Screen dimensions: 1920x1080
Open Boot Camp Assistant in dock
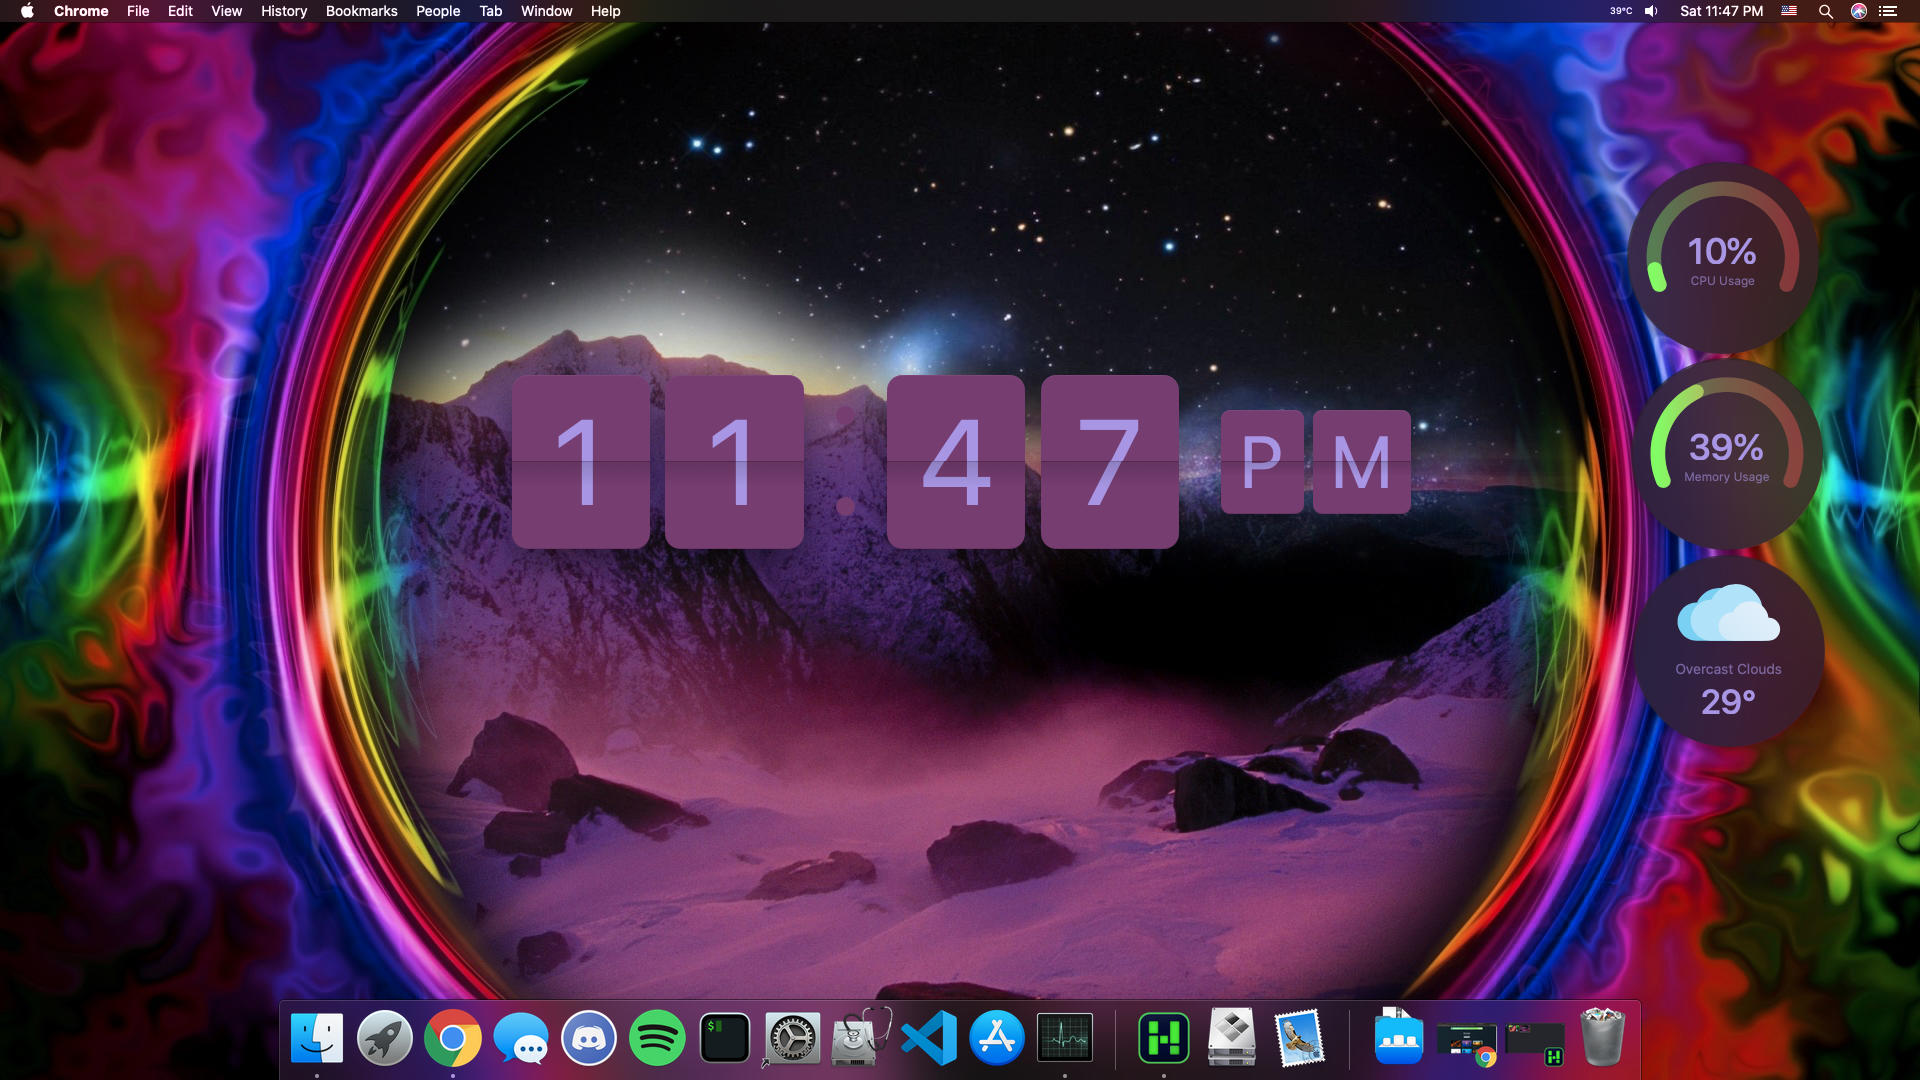[x=1232, y=1037]
